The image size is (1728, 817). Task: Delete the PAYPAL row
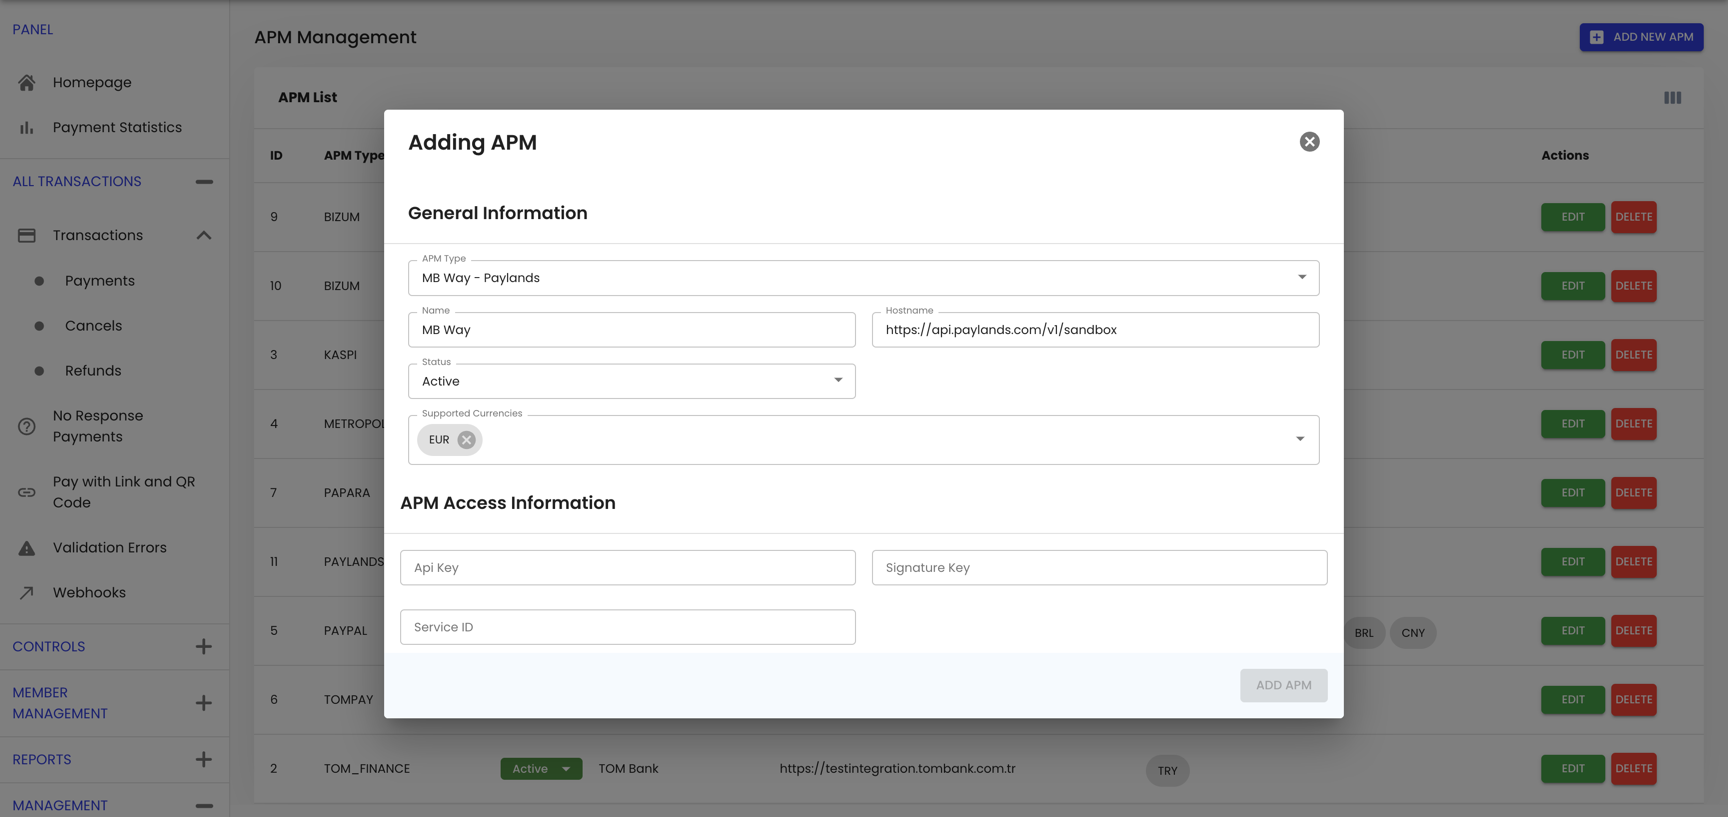[1634, 631]
